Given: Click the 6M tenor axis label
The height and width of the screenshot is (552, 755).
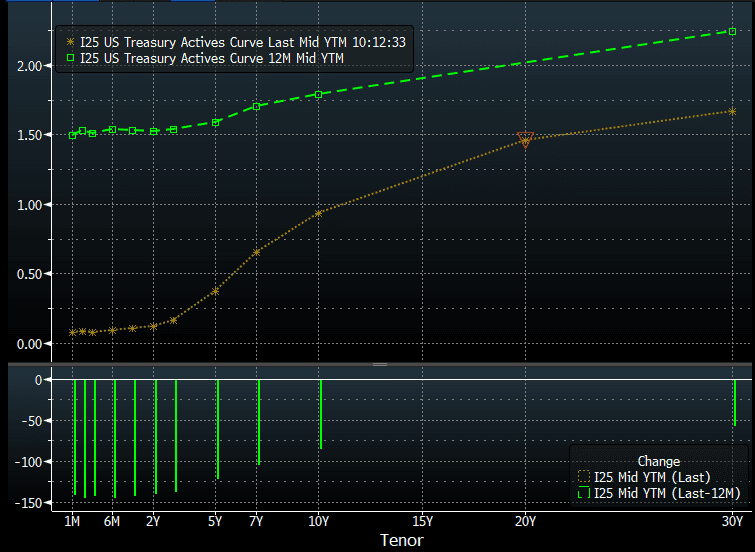Looking at the screenshot, I should [112, 522].
